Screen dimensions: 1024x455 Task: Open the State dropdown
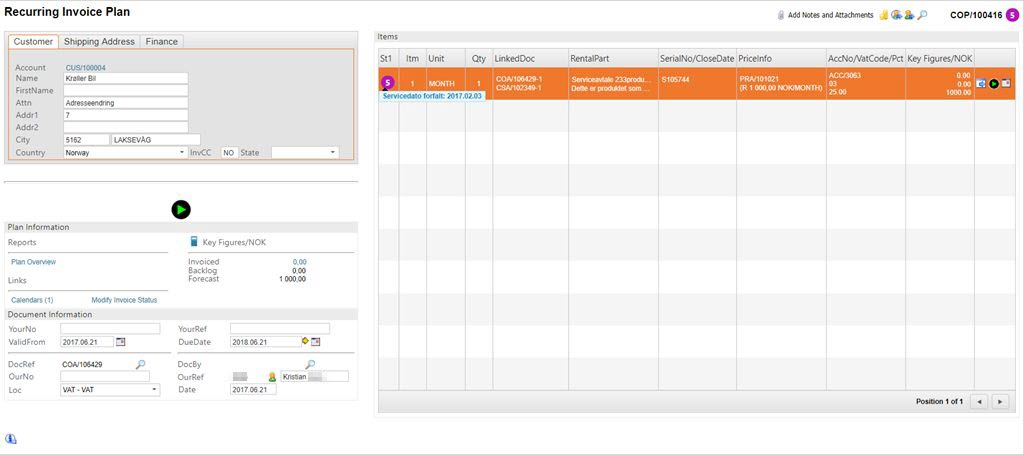(332, 153)
